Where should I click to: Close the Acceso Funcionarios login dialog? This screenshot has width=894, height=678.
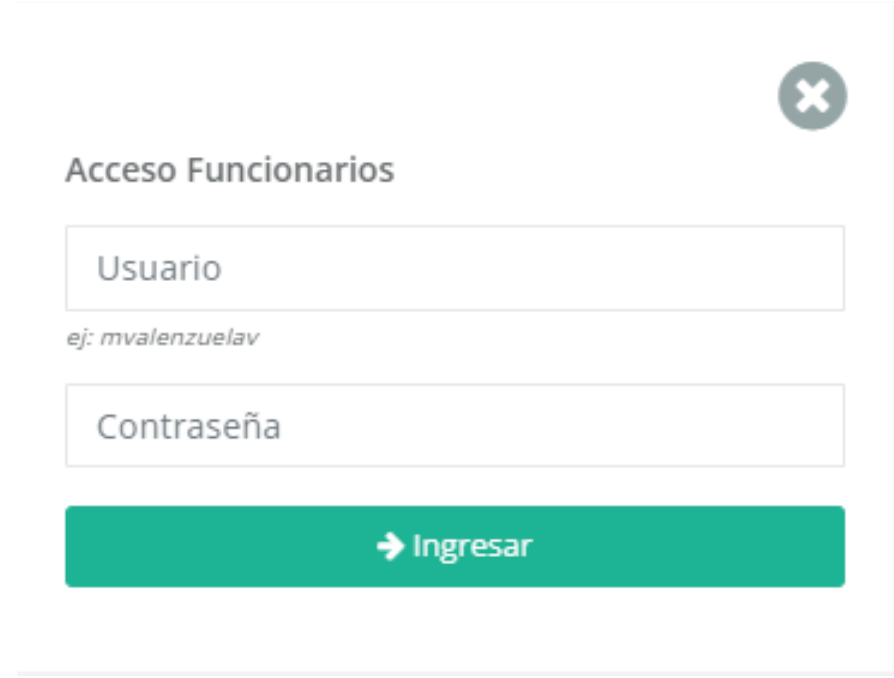[812, 96]
